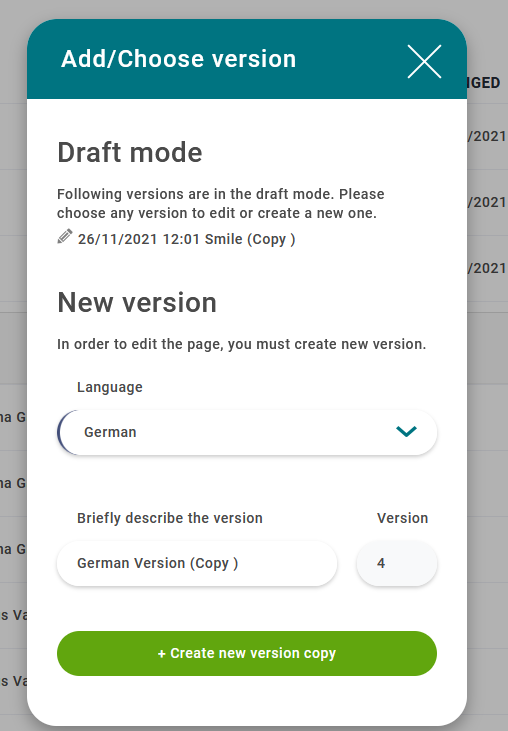Open the Language dropdown showing German
This screenshot has height=731, width=508.
[x=247, y=432]
